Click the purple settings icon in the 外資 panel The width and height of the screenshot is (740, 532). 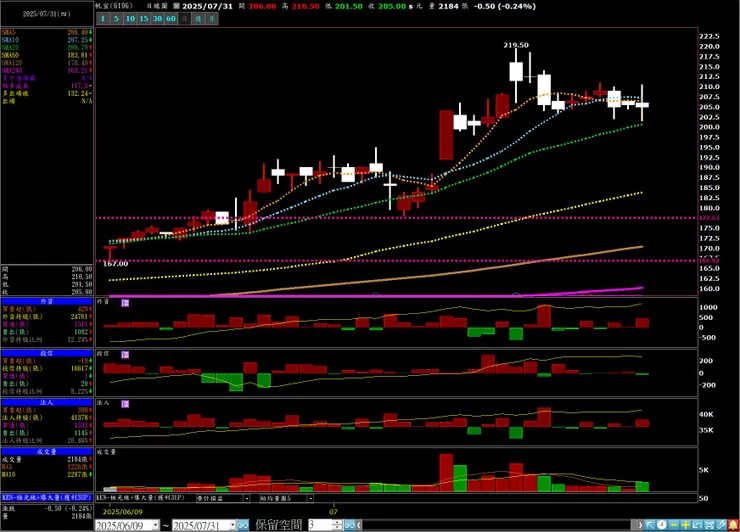click(x=125, y=303)
